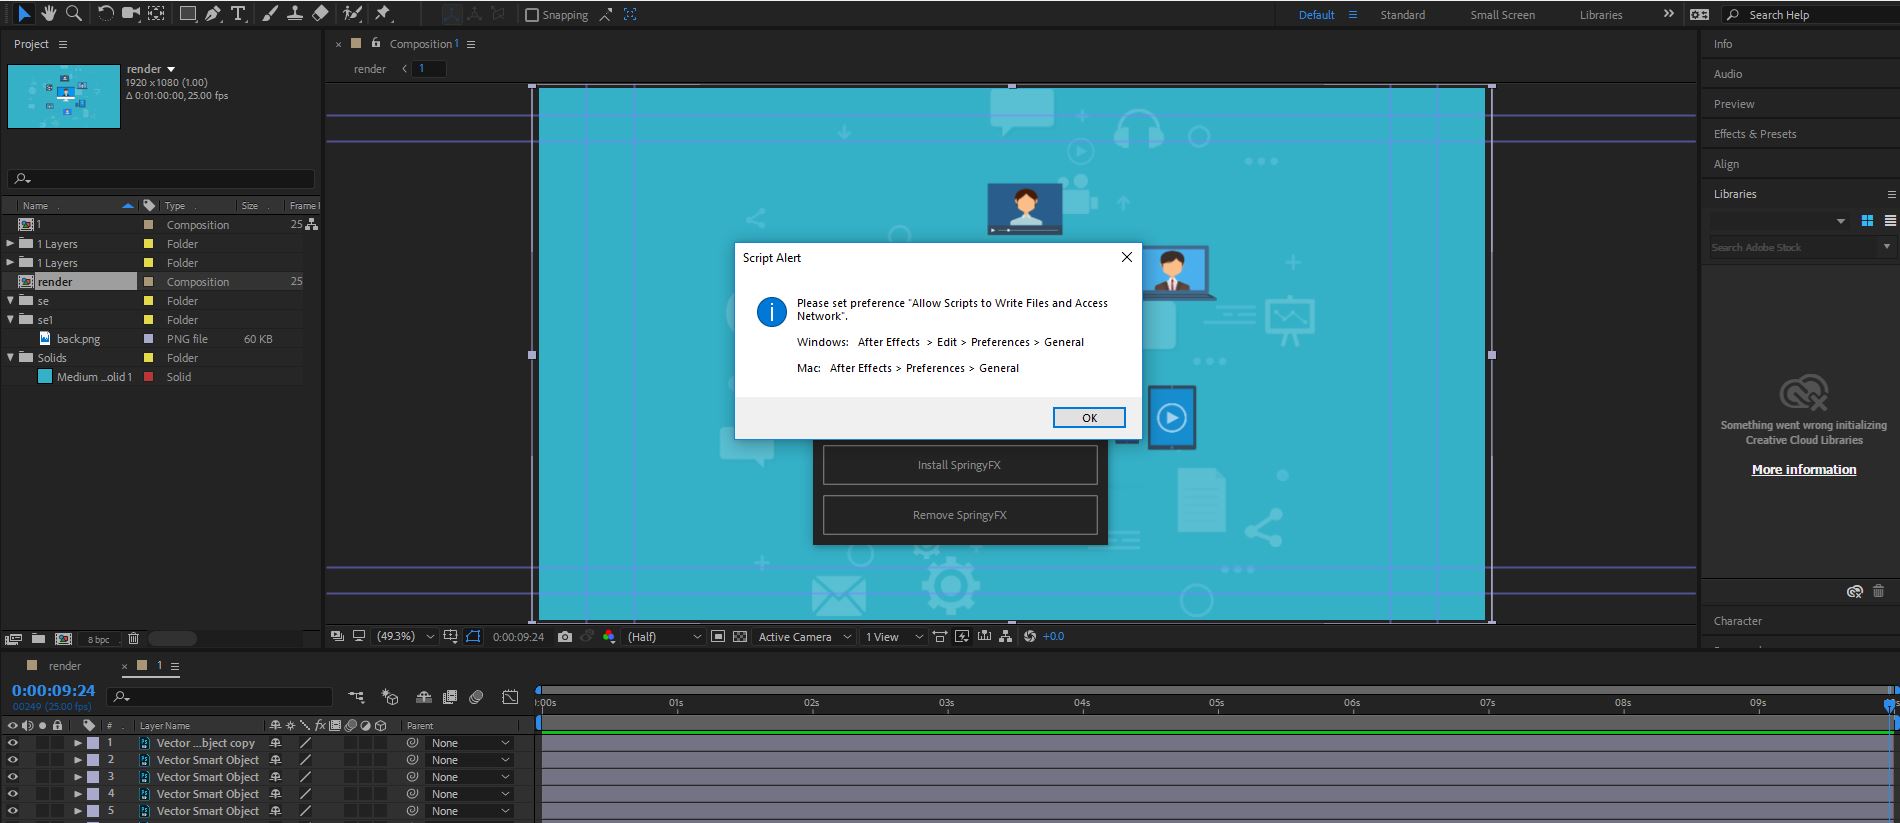Select the Rotation tool
1900x823 pixels.
(105, 14)
